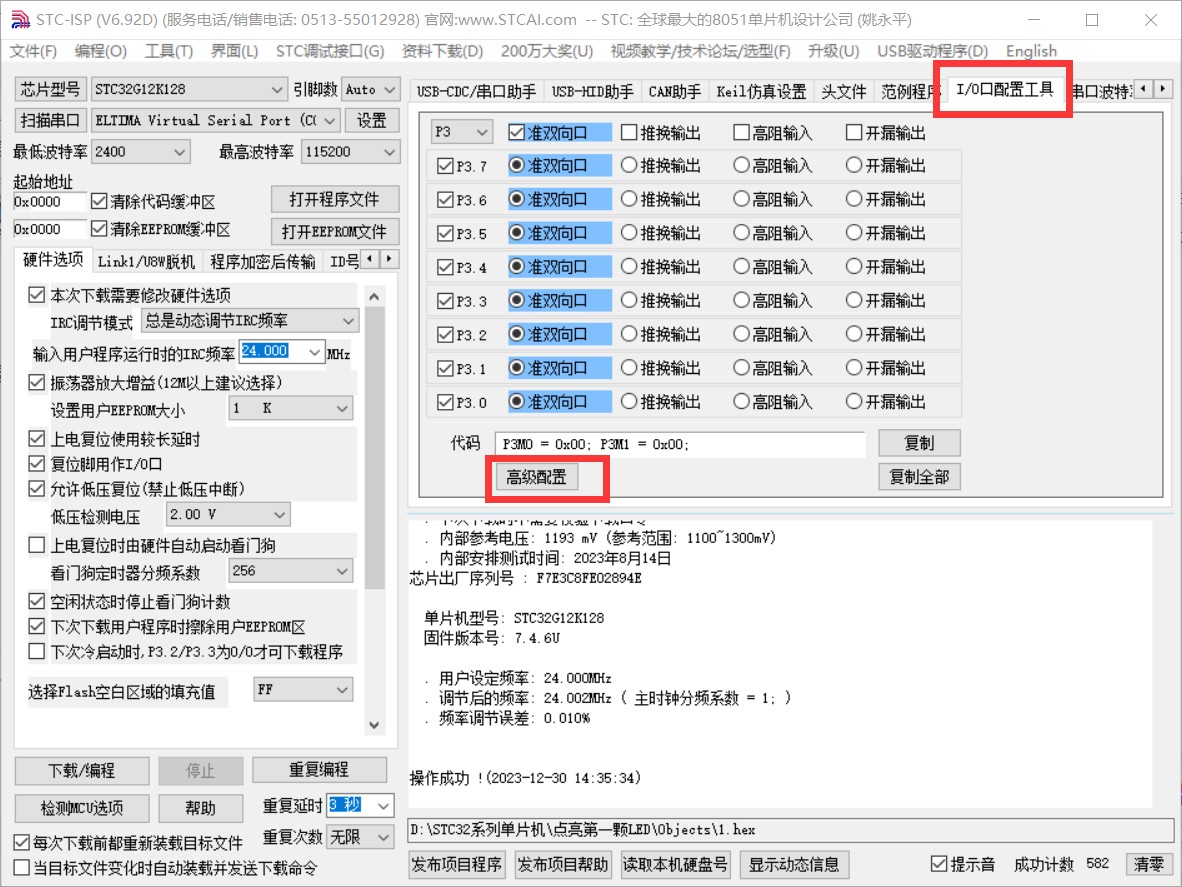Click 高级配置 button
Viewport: 1182px width, 887px height.
[x=536, y=477]
